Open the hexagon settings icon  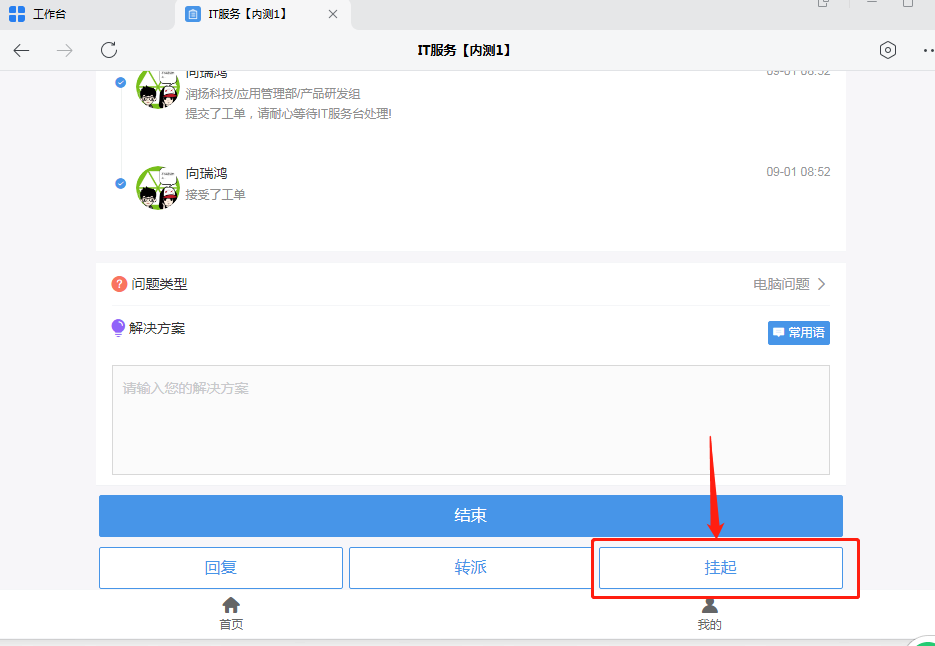(x=887, y=50)
